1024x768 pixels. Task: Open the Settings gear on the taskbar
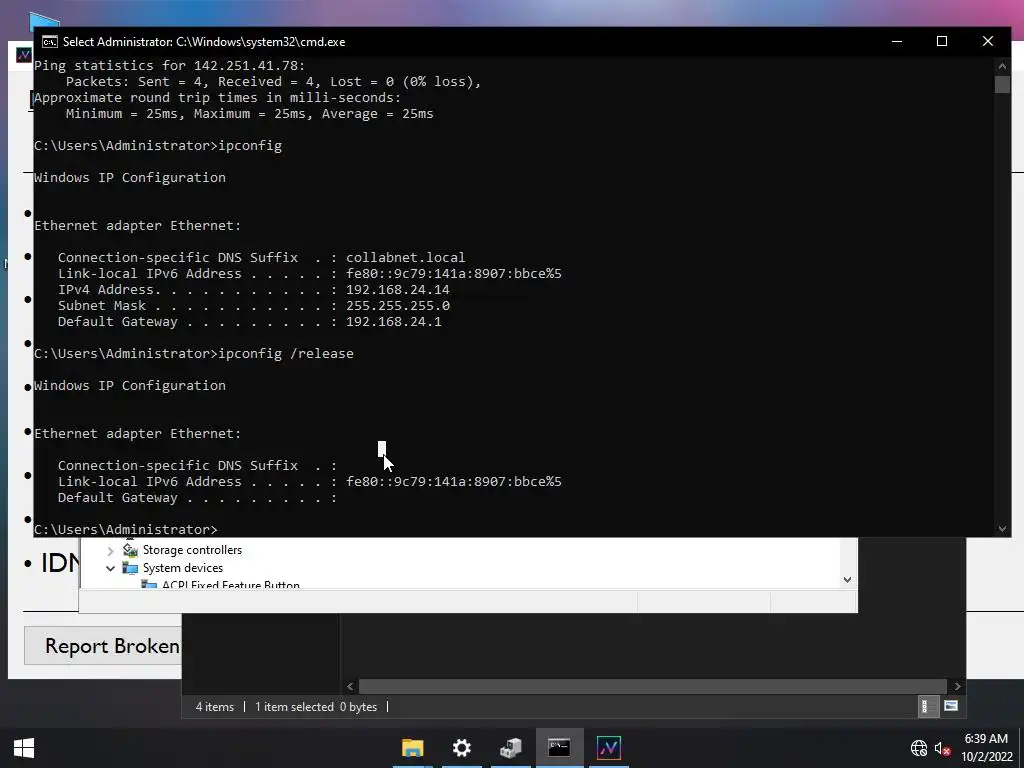click(462, 748)
